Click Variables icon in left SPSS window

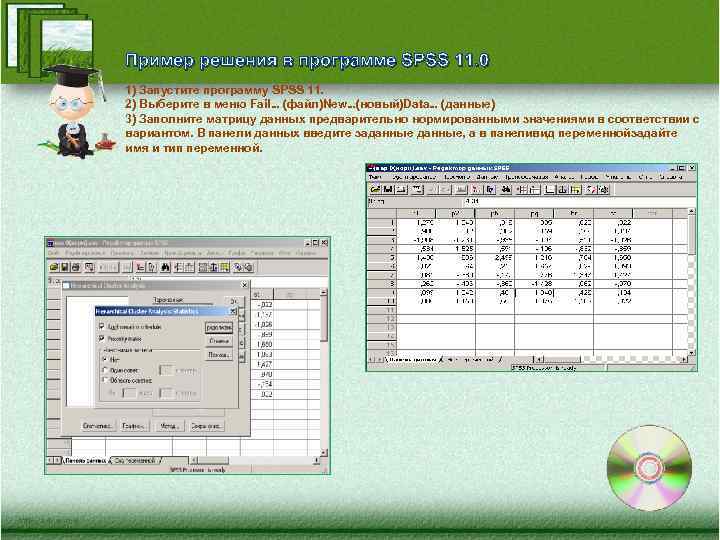152,267
